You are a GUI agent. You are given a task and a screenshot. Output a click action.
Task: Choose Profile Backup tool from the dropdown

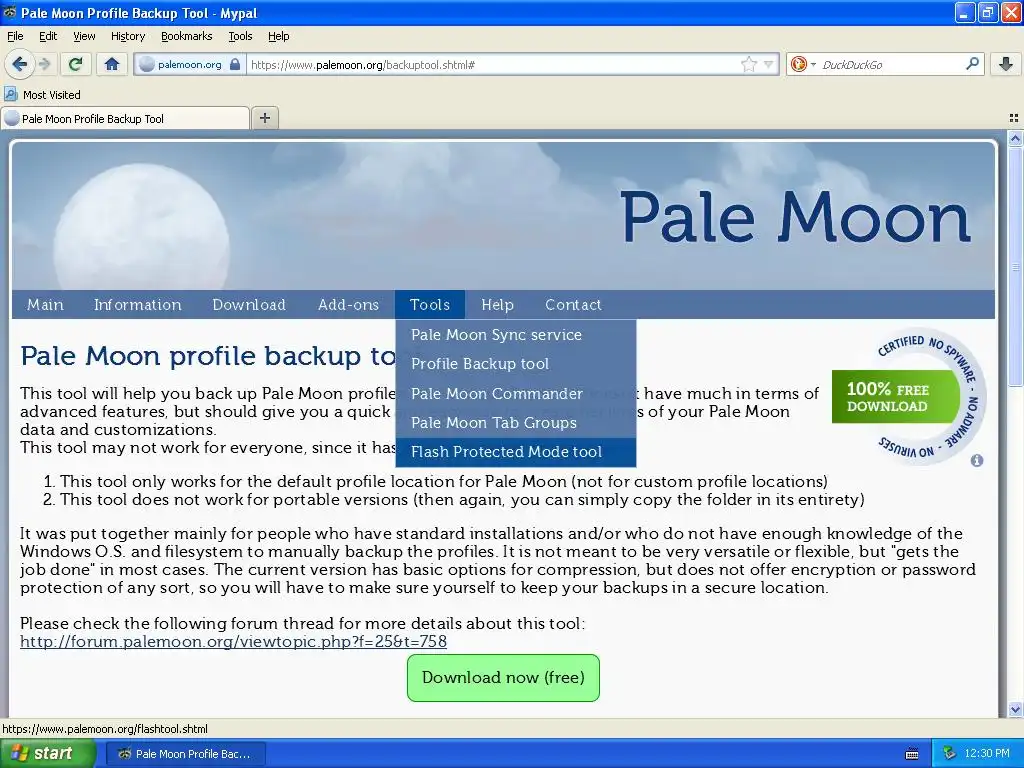[x=516, y=364]
